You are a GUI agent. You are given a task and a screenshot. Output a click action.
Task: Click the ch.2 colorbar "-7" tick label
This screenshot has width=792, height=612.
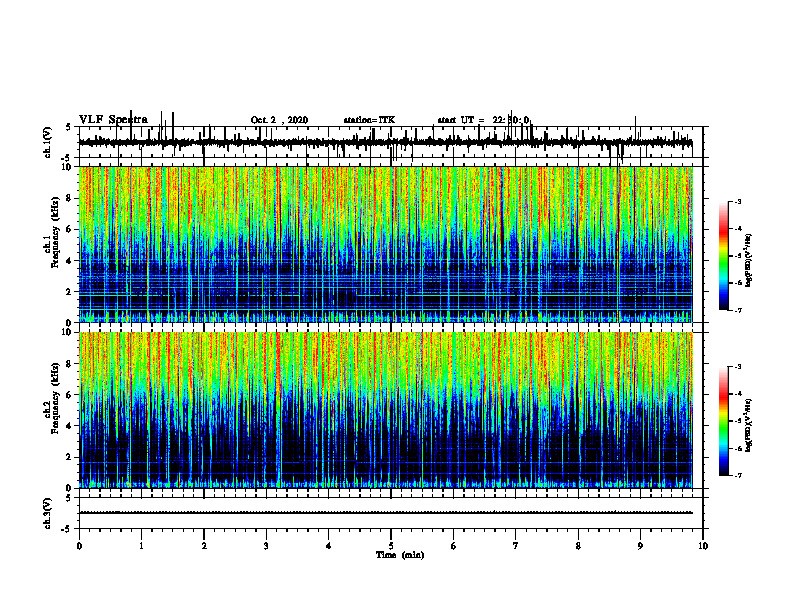point(737,475)
